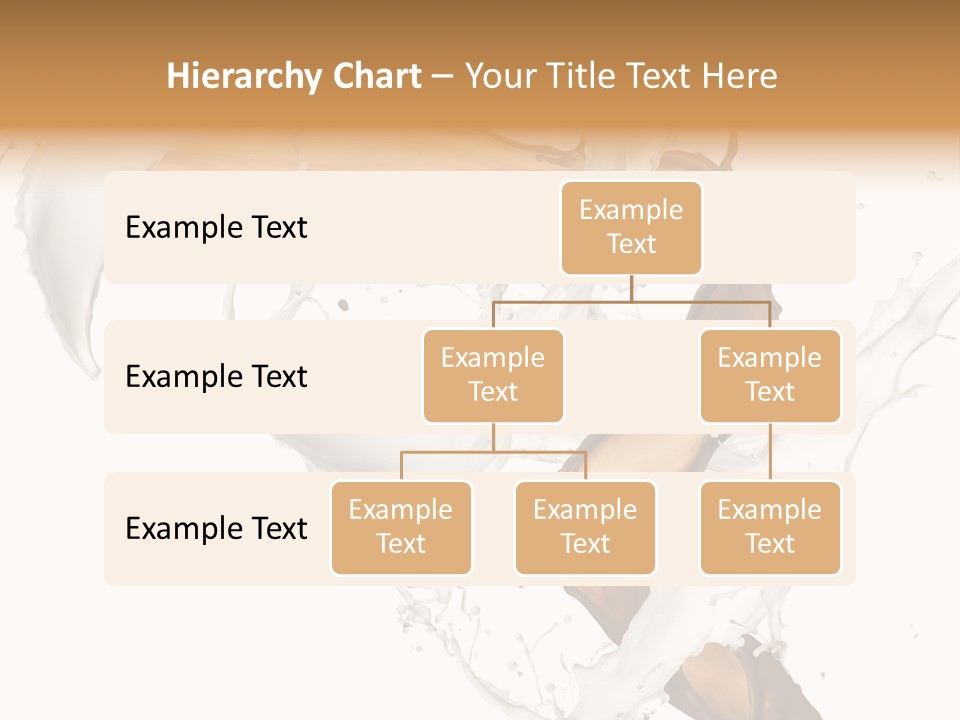Viewport: 960px width, 720px height.
Task: Select the middle box in the bottom level
Action: point(585,527)
